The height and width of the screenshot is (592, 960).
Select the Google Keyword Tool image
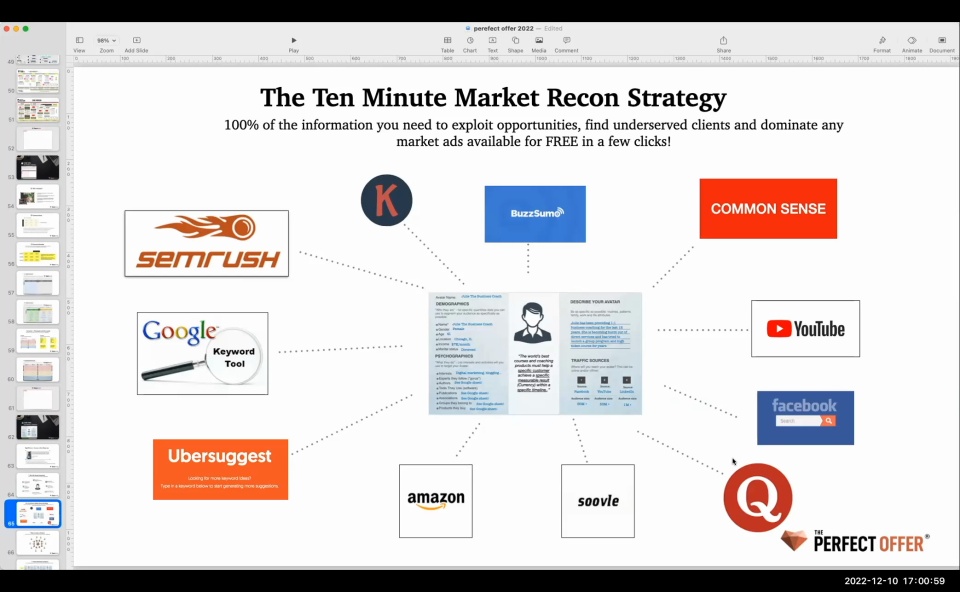tap(203, 353)
